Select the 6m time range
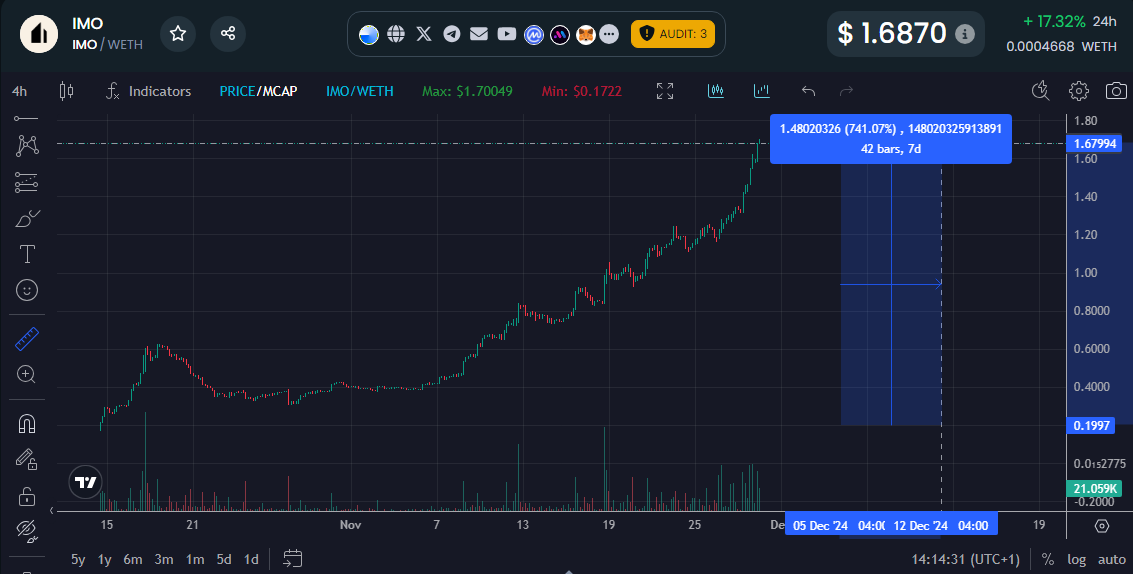Viewport: 1133px width, 574px height. [x=133, y=559]
